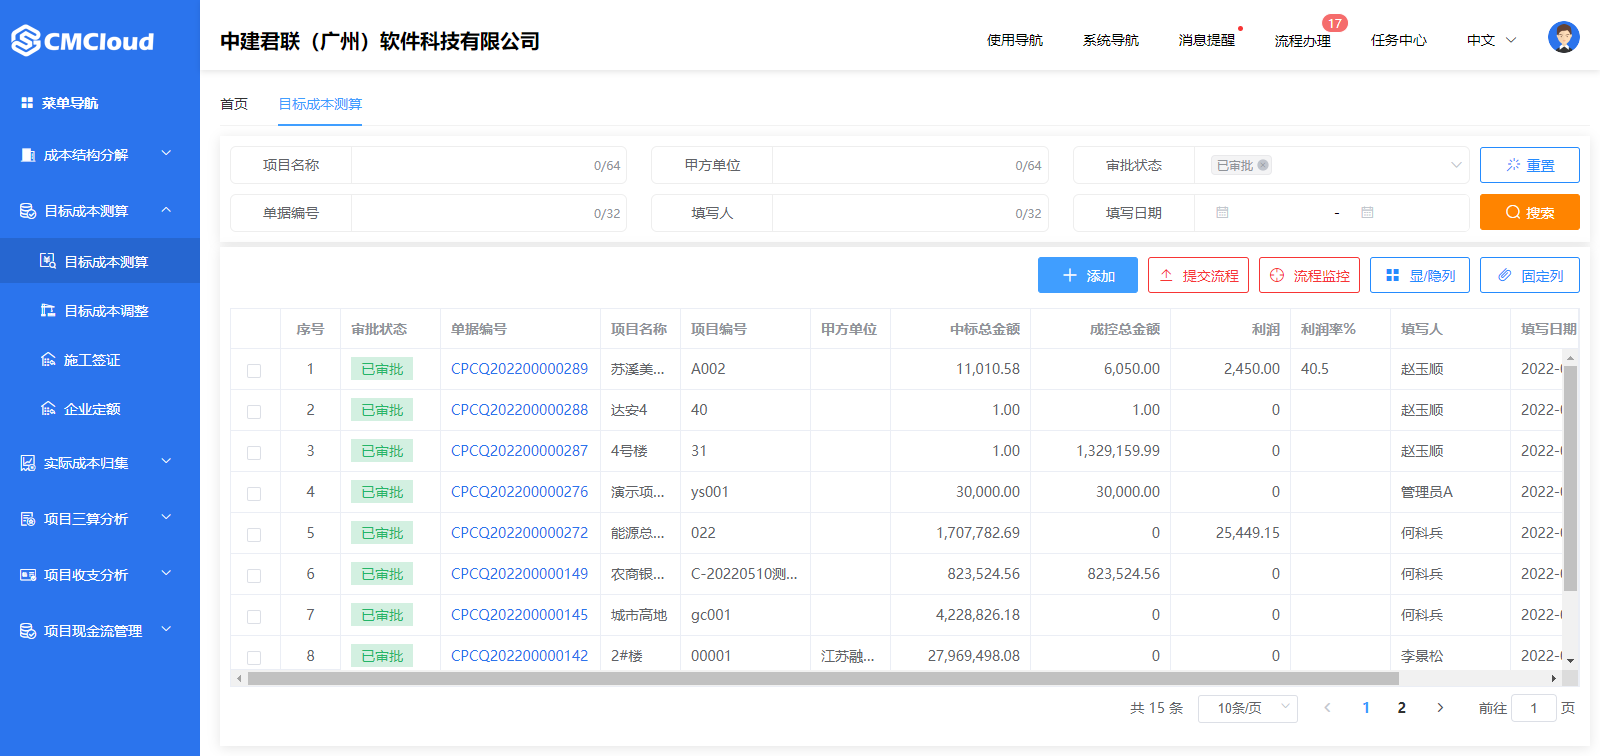Screen dimensions: 1600x756
Task: Select the checkbox for row 5
Action: [254, 535]
